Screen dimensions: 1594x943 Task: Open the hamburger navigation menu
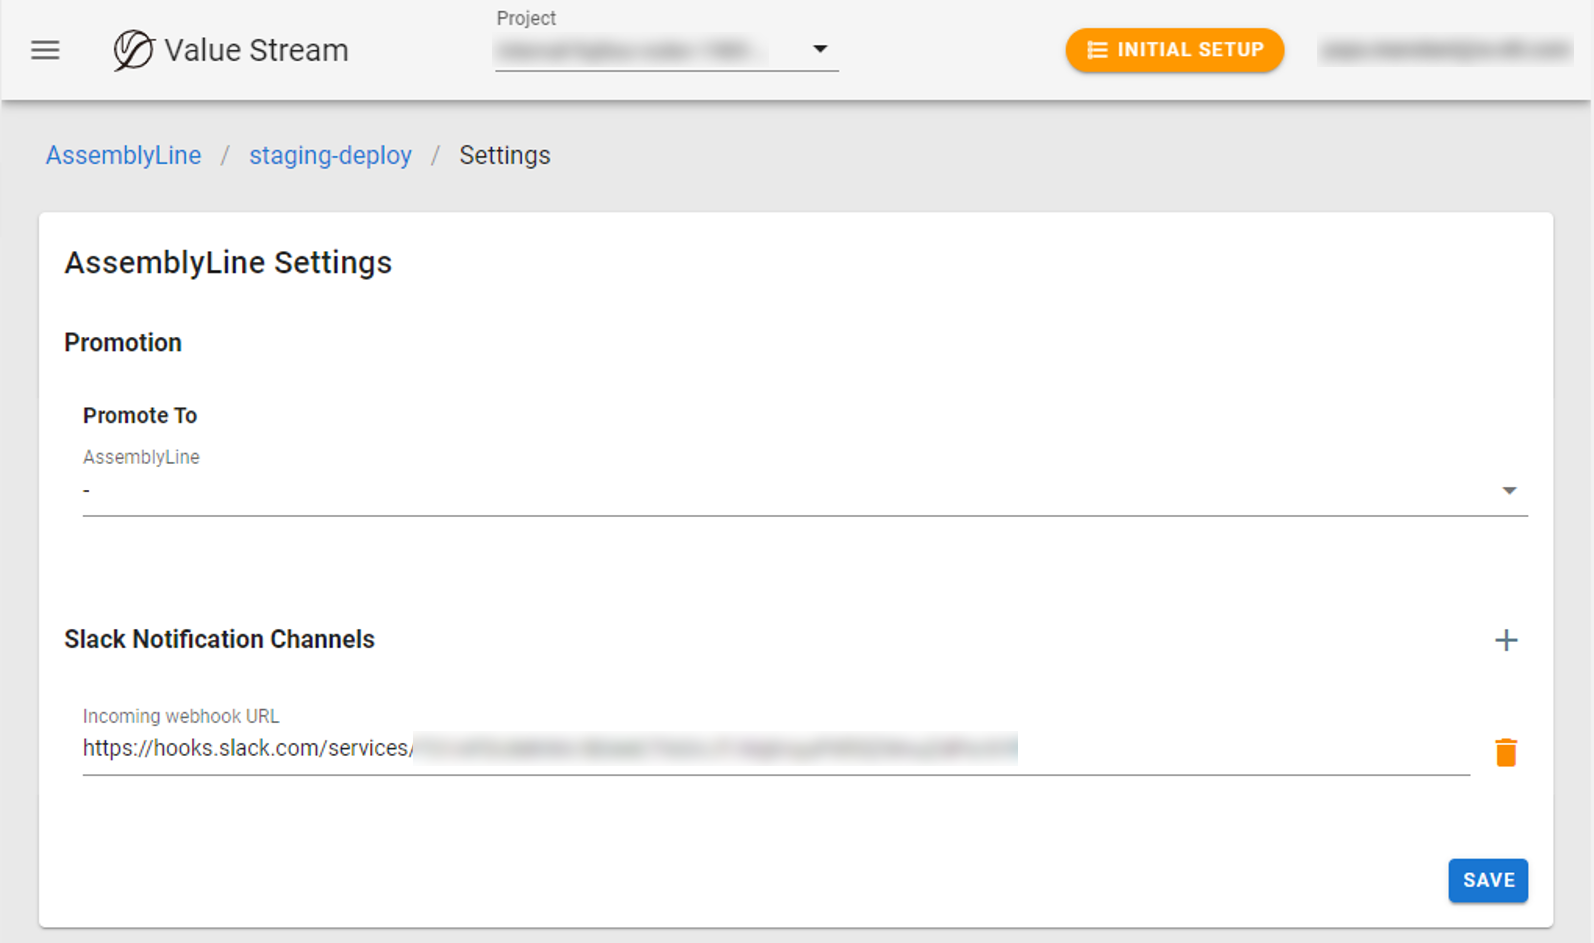[x=45, y=50]
